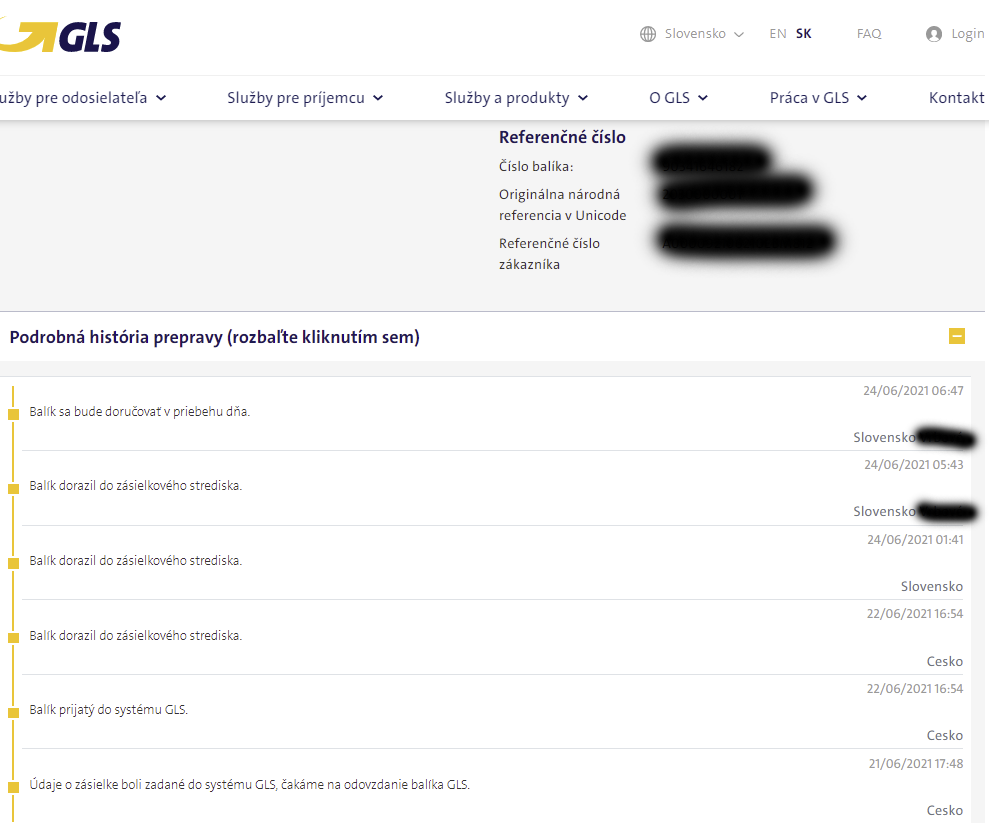Open the 'Práca v GLS' menu
The width and height of the screenshot is (989, 823).
(818, 98)
